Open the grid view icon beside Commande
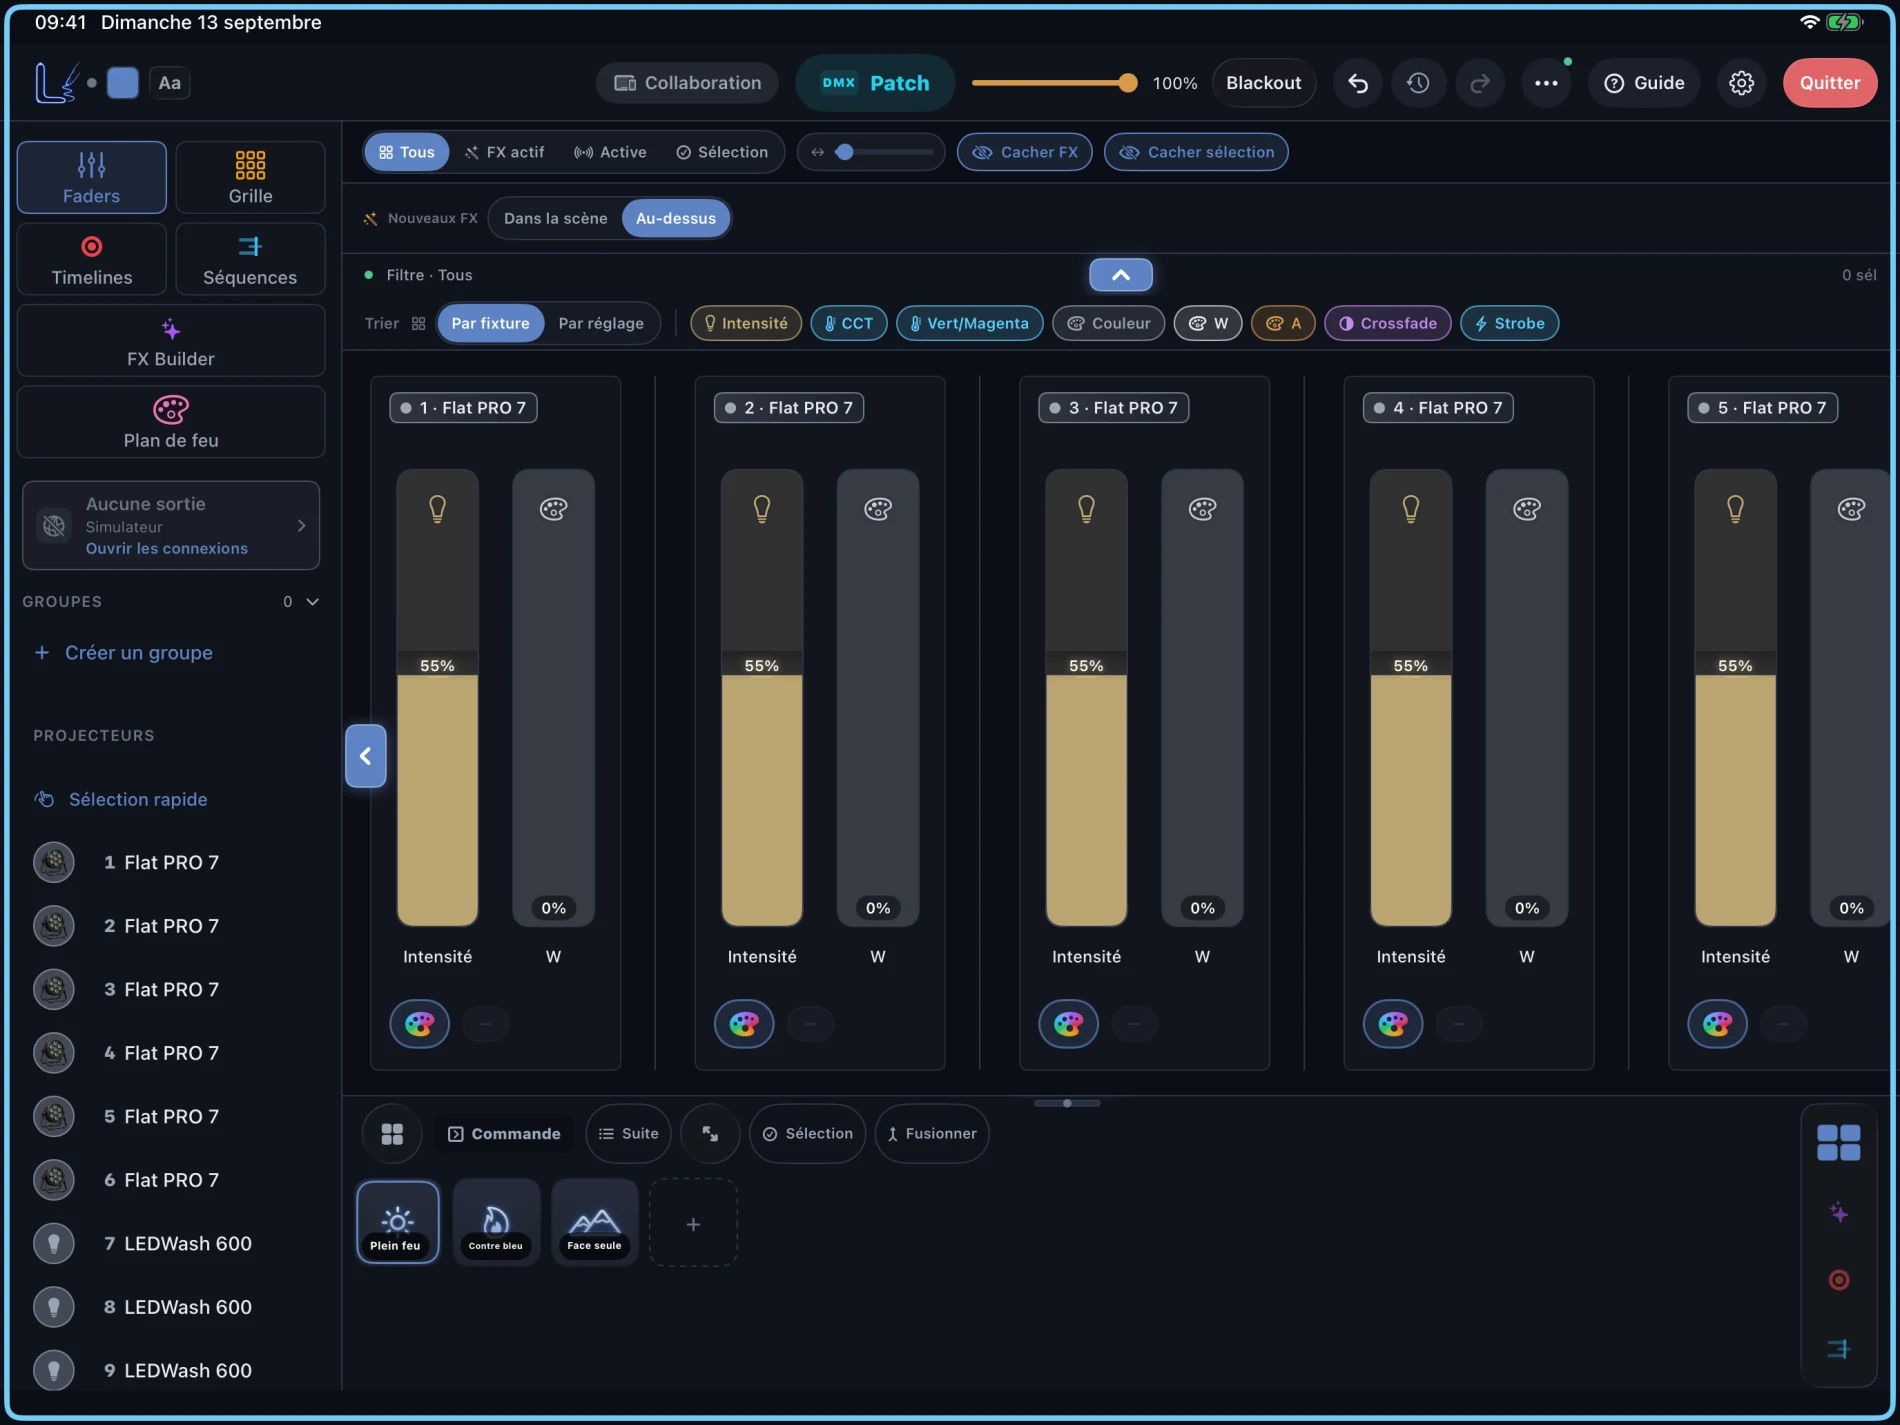Viewport: 1900px width, 1425px height. 392,1133
